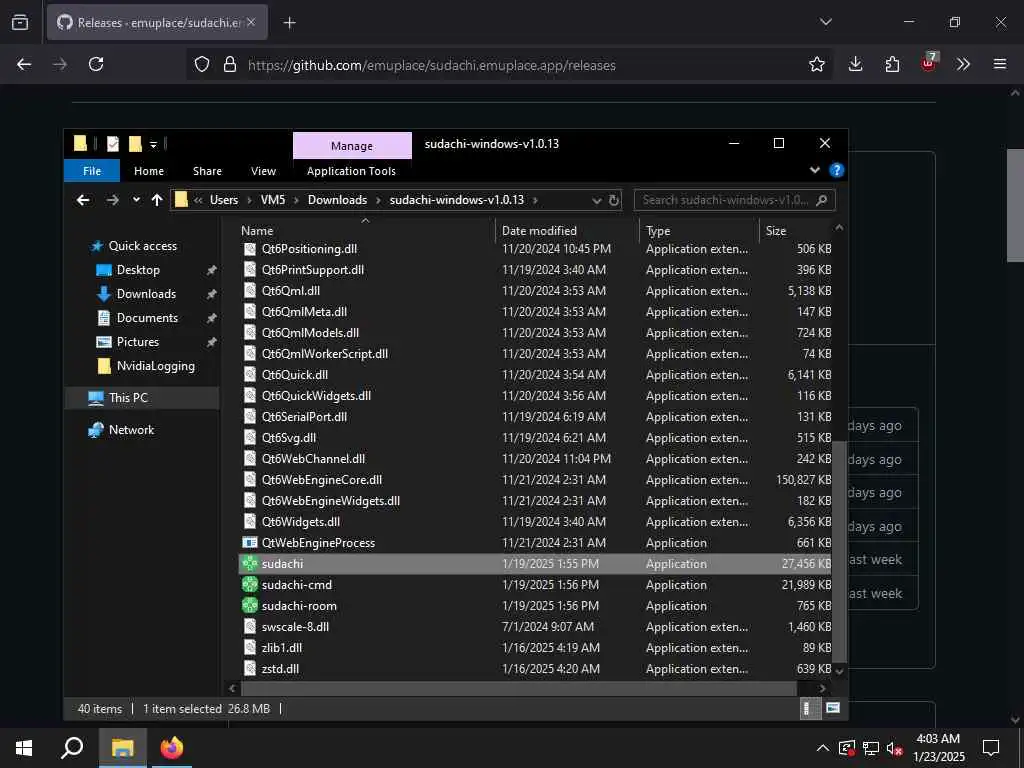The height and width of the screenshot is (768, 1024).
Task: Refresh the Explorer folder view
Action: 614,200
